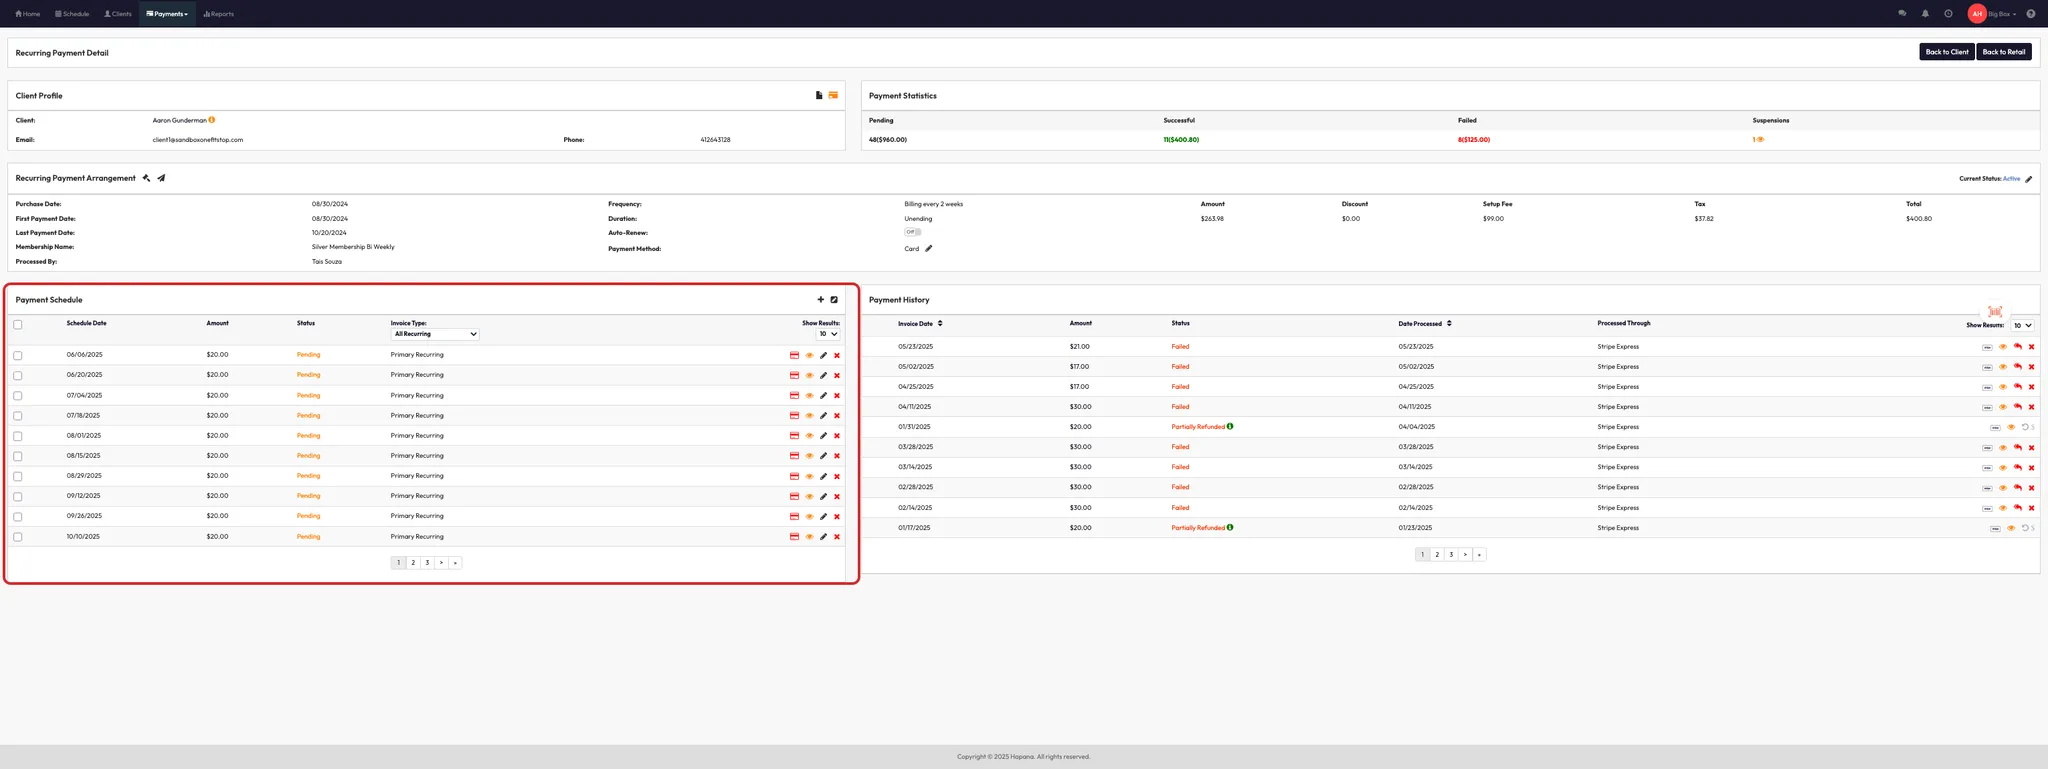Go to Reports in the top navigation
The image size is (2048, 769).
point(219,14)
